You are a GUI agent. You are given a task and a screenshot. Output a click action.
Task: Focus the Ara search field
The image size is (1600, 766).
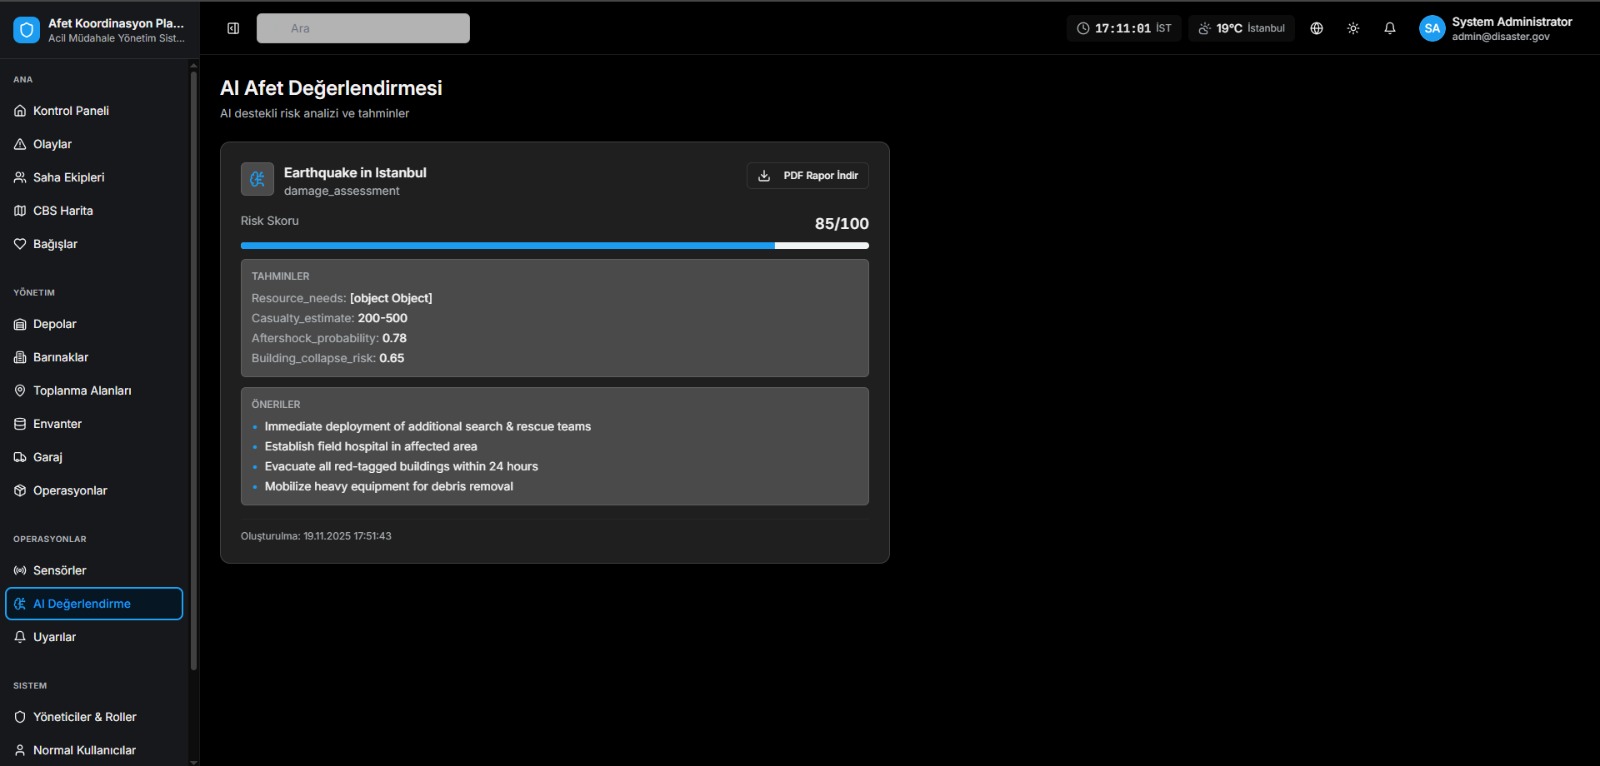[x=363, y=28]
